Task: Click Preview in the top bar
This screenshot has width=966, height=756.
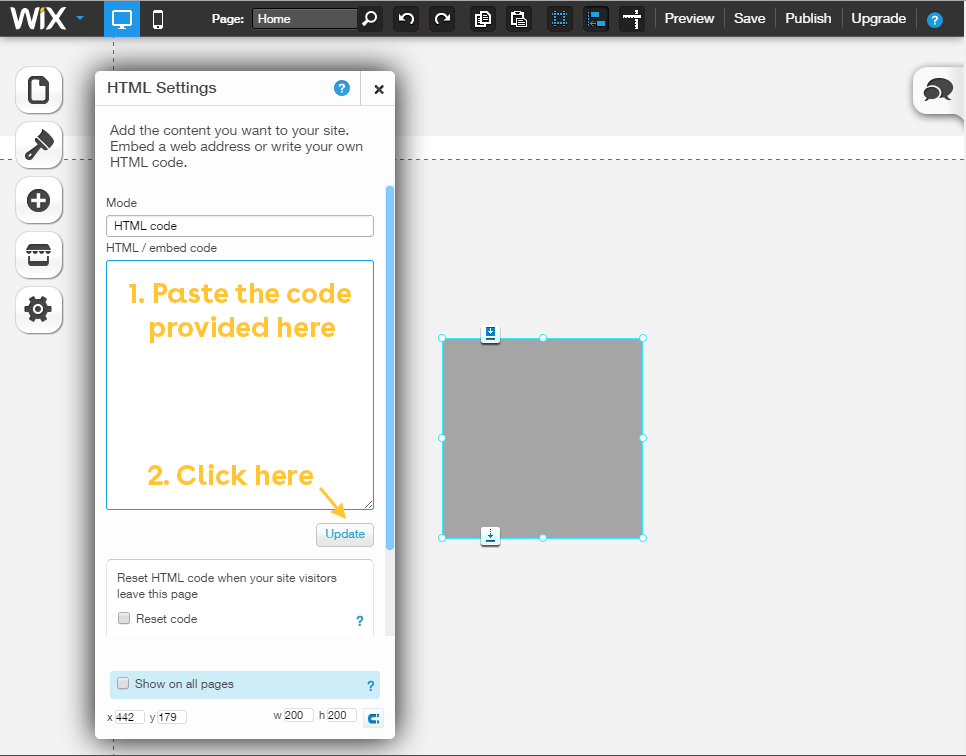Action: click(689, 19)
